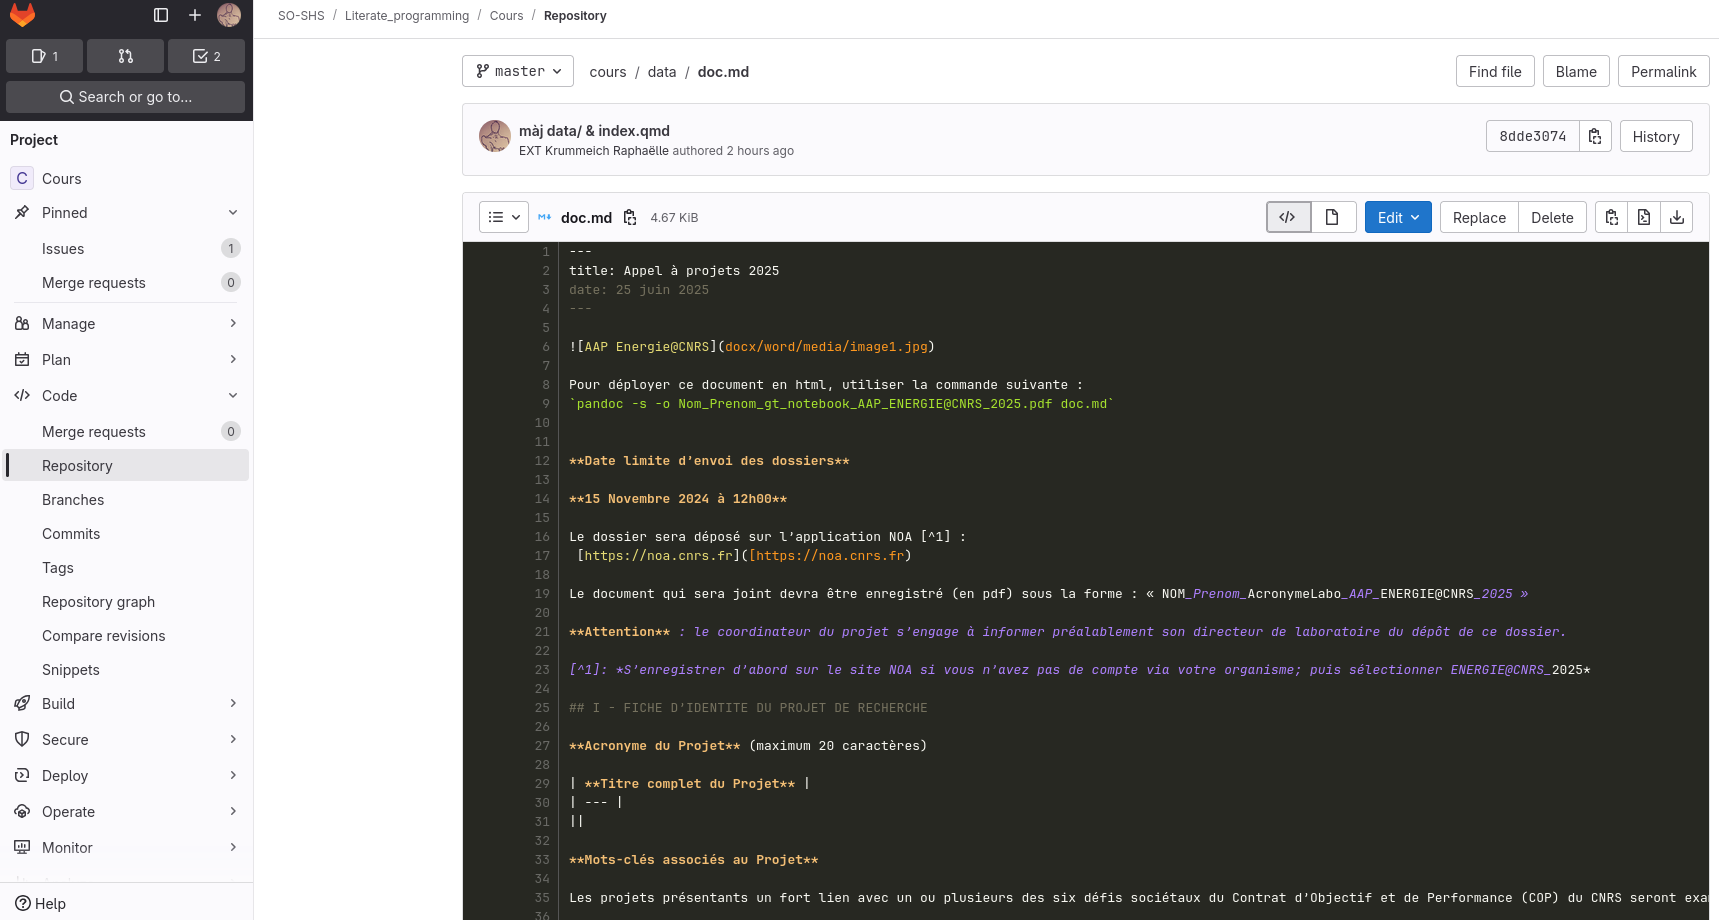Open the master branch selector
The image size is (1719, 920).
517,71
